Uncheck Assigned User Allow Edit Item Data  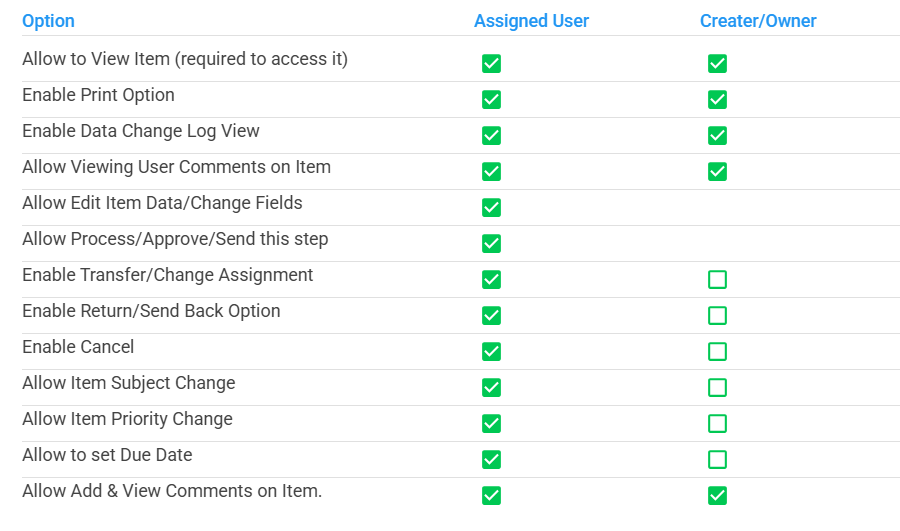pyautogui.click(x=491, y=208)
